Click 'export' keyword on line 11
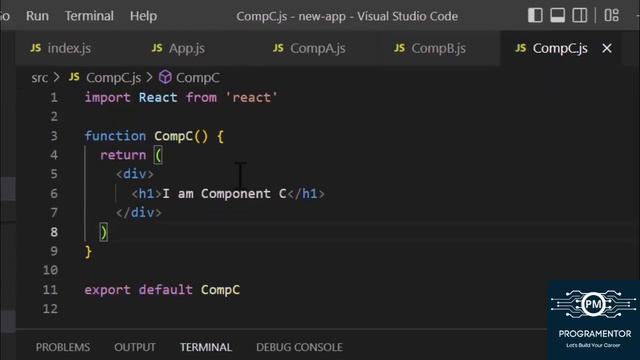 click(107, 290)
